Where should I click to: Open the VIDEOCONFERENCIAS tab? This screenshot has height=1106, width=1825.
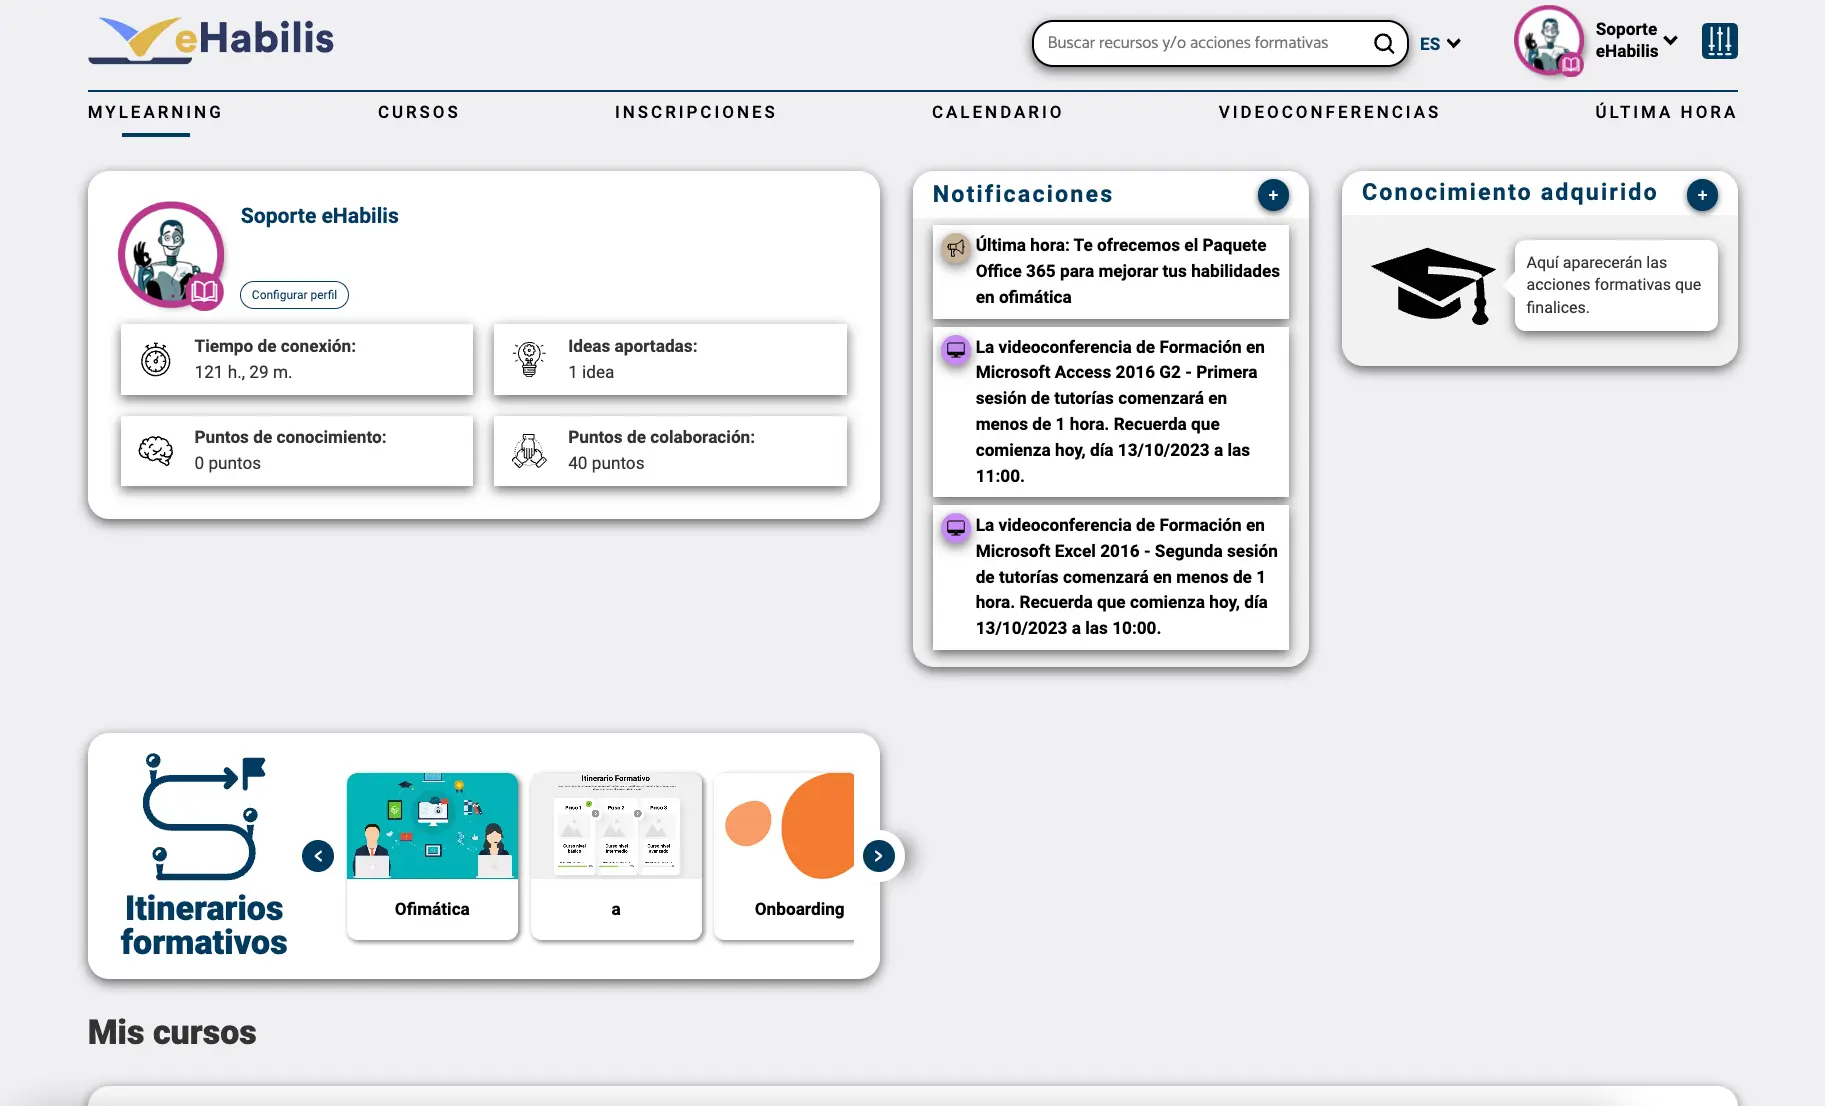tap(1329, 112)
